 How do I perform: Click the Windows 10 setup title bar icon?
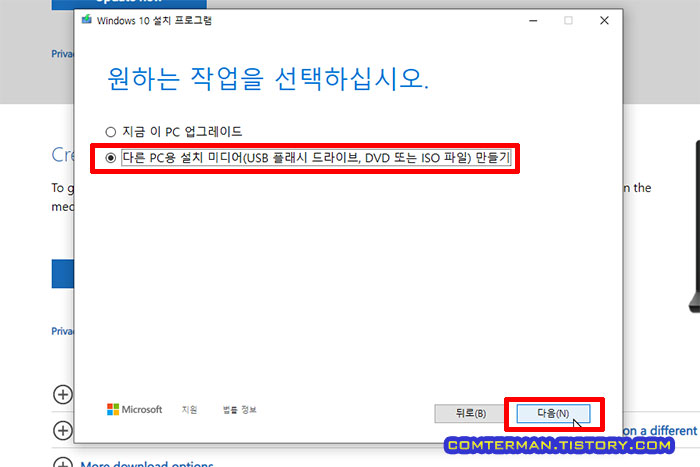pyautogui.click(x=87, y=20)
